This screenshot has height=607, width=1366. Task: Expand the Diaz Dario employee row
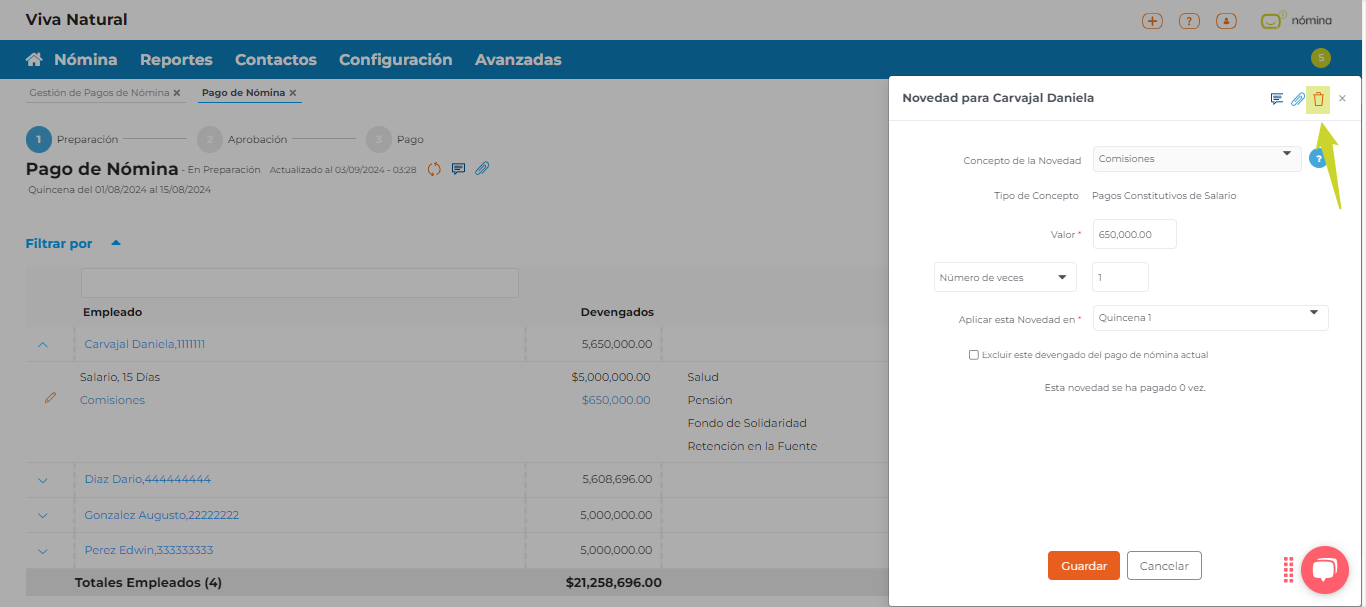[43, 480]
